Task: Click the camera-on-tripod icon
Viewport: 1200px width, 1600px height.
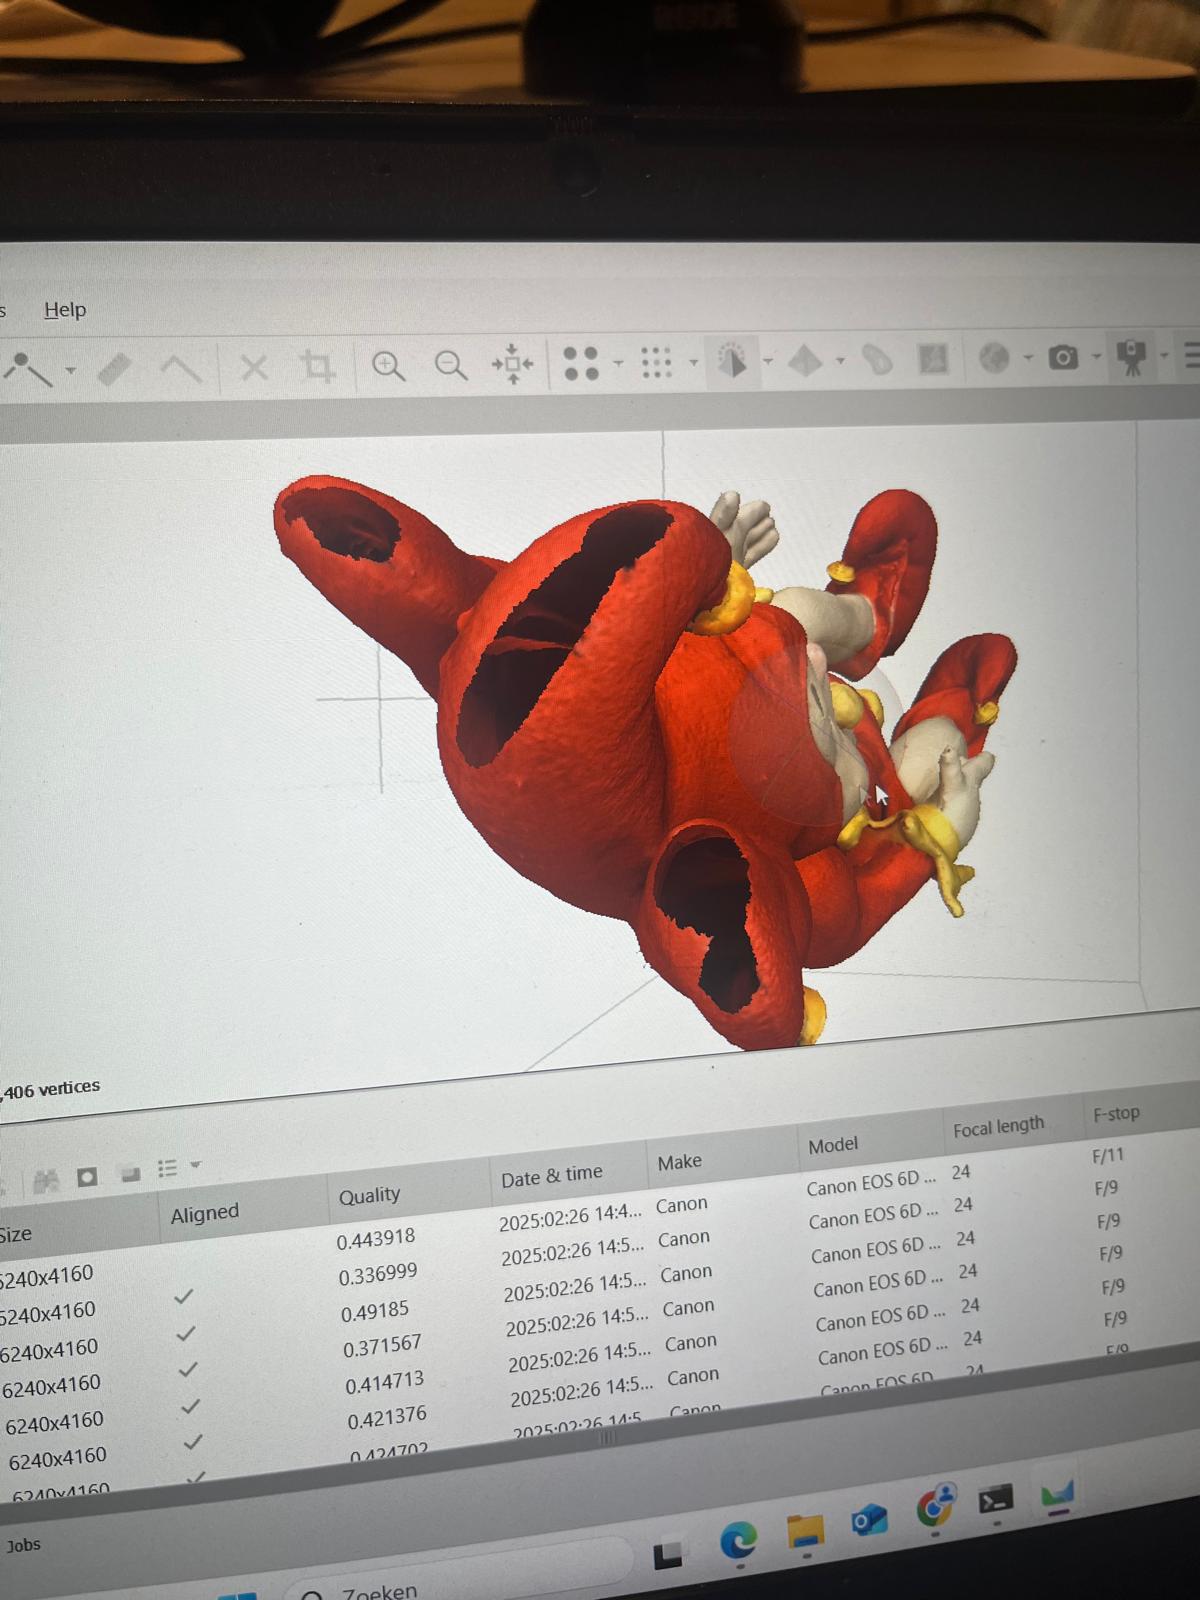Action: 1131,357
